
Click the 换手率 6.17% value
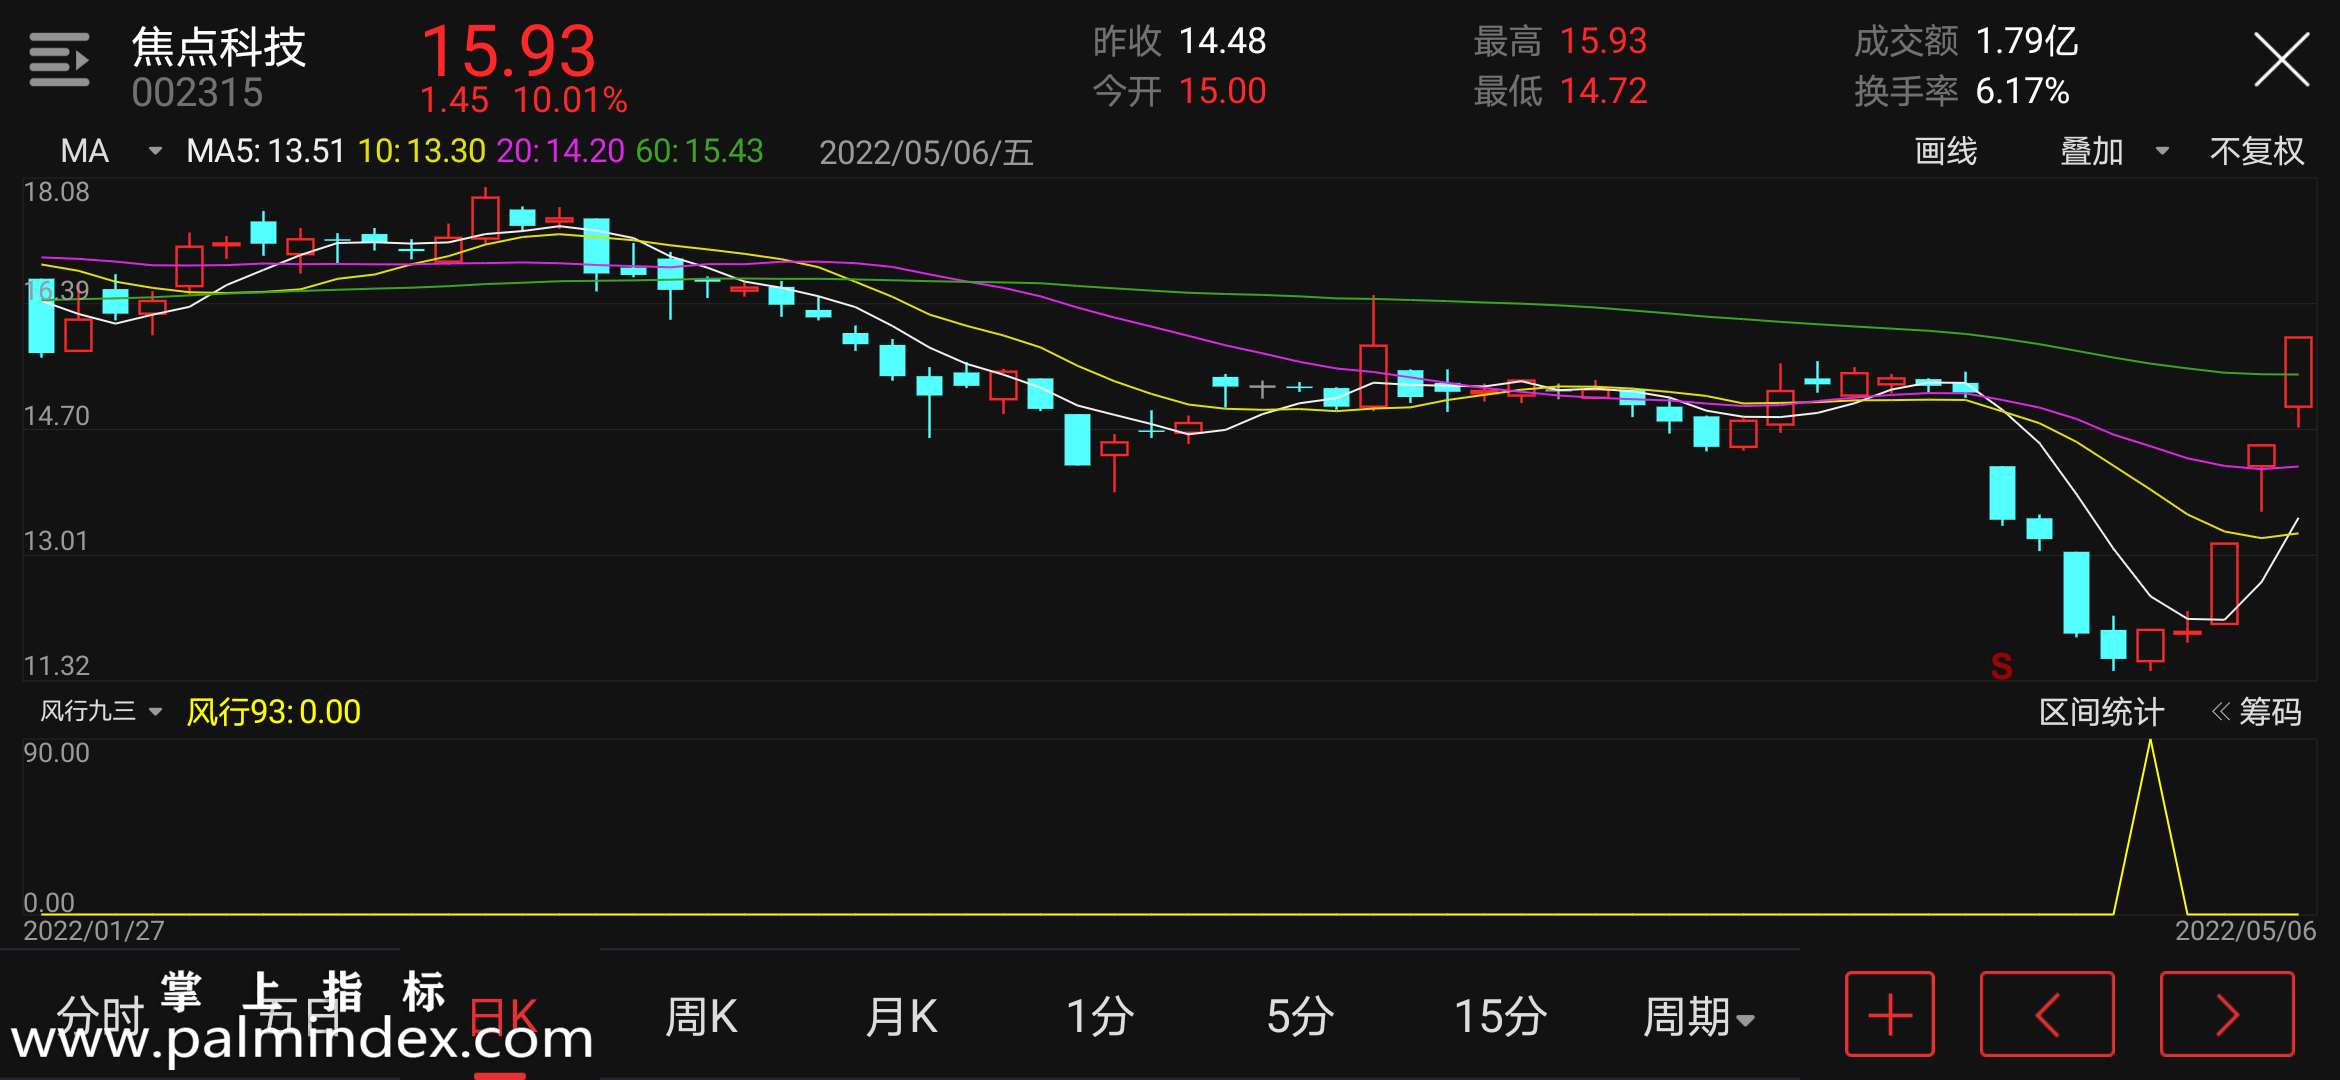[x=1961, y=91]
